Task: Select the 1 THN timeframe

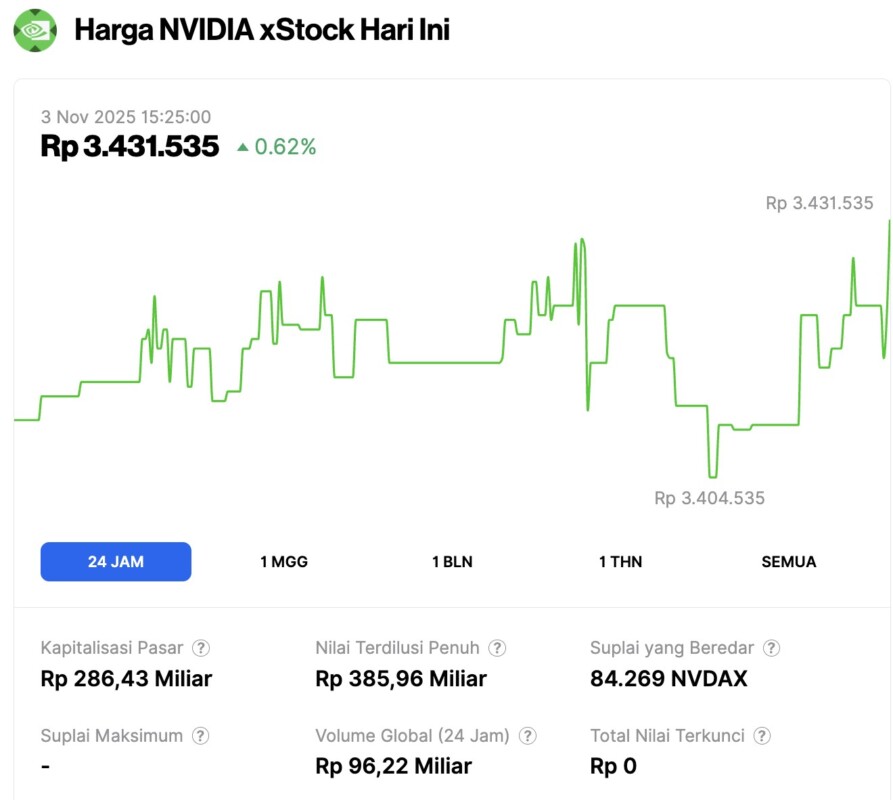Action: (x=619, y=561)
